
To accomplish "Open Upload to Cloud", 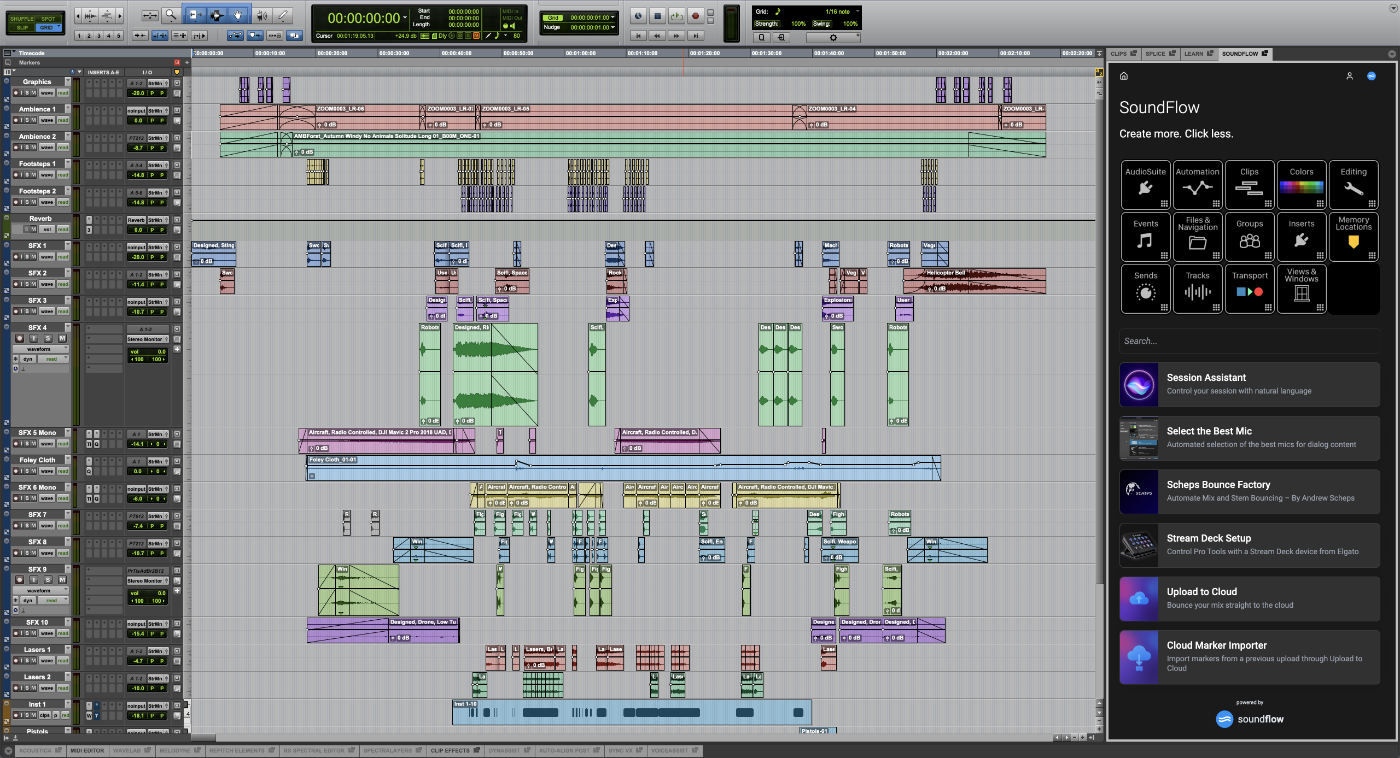I will (x=1250, y=598).
